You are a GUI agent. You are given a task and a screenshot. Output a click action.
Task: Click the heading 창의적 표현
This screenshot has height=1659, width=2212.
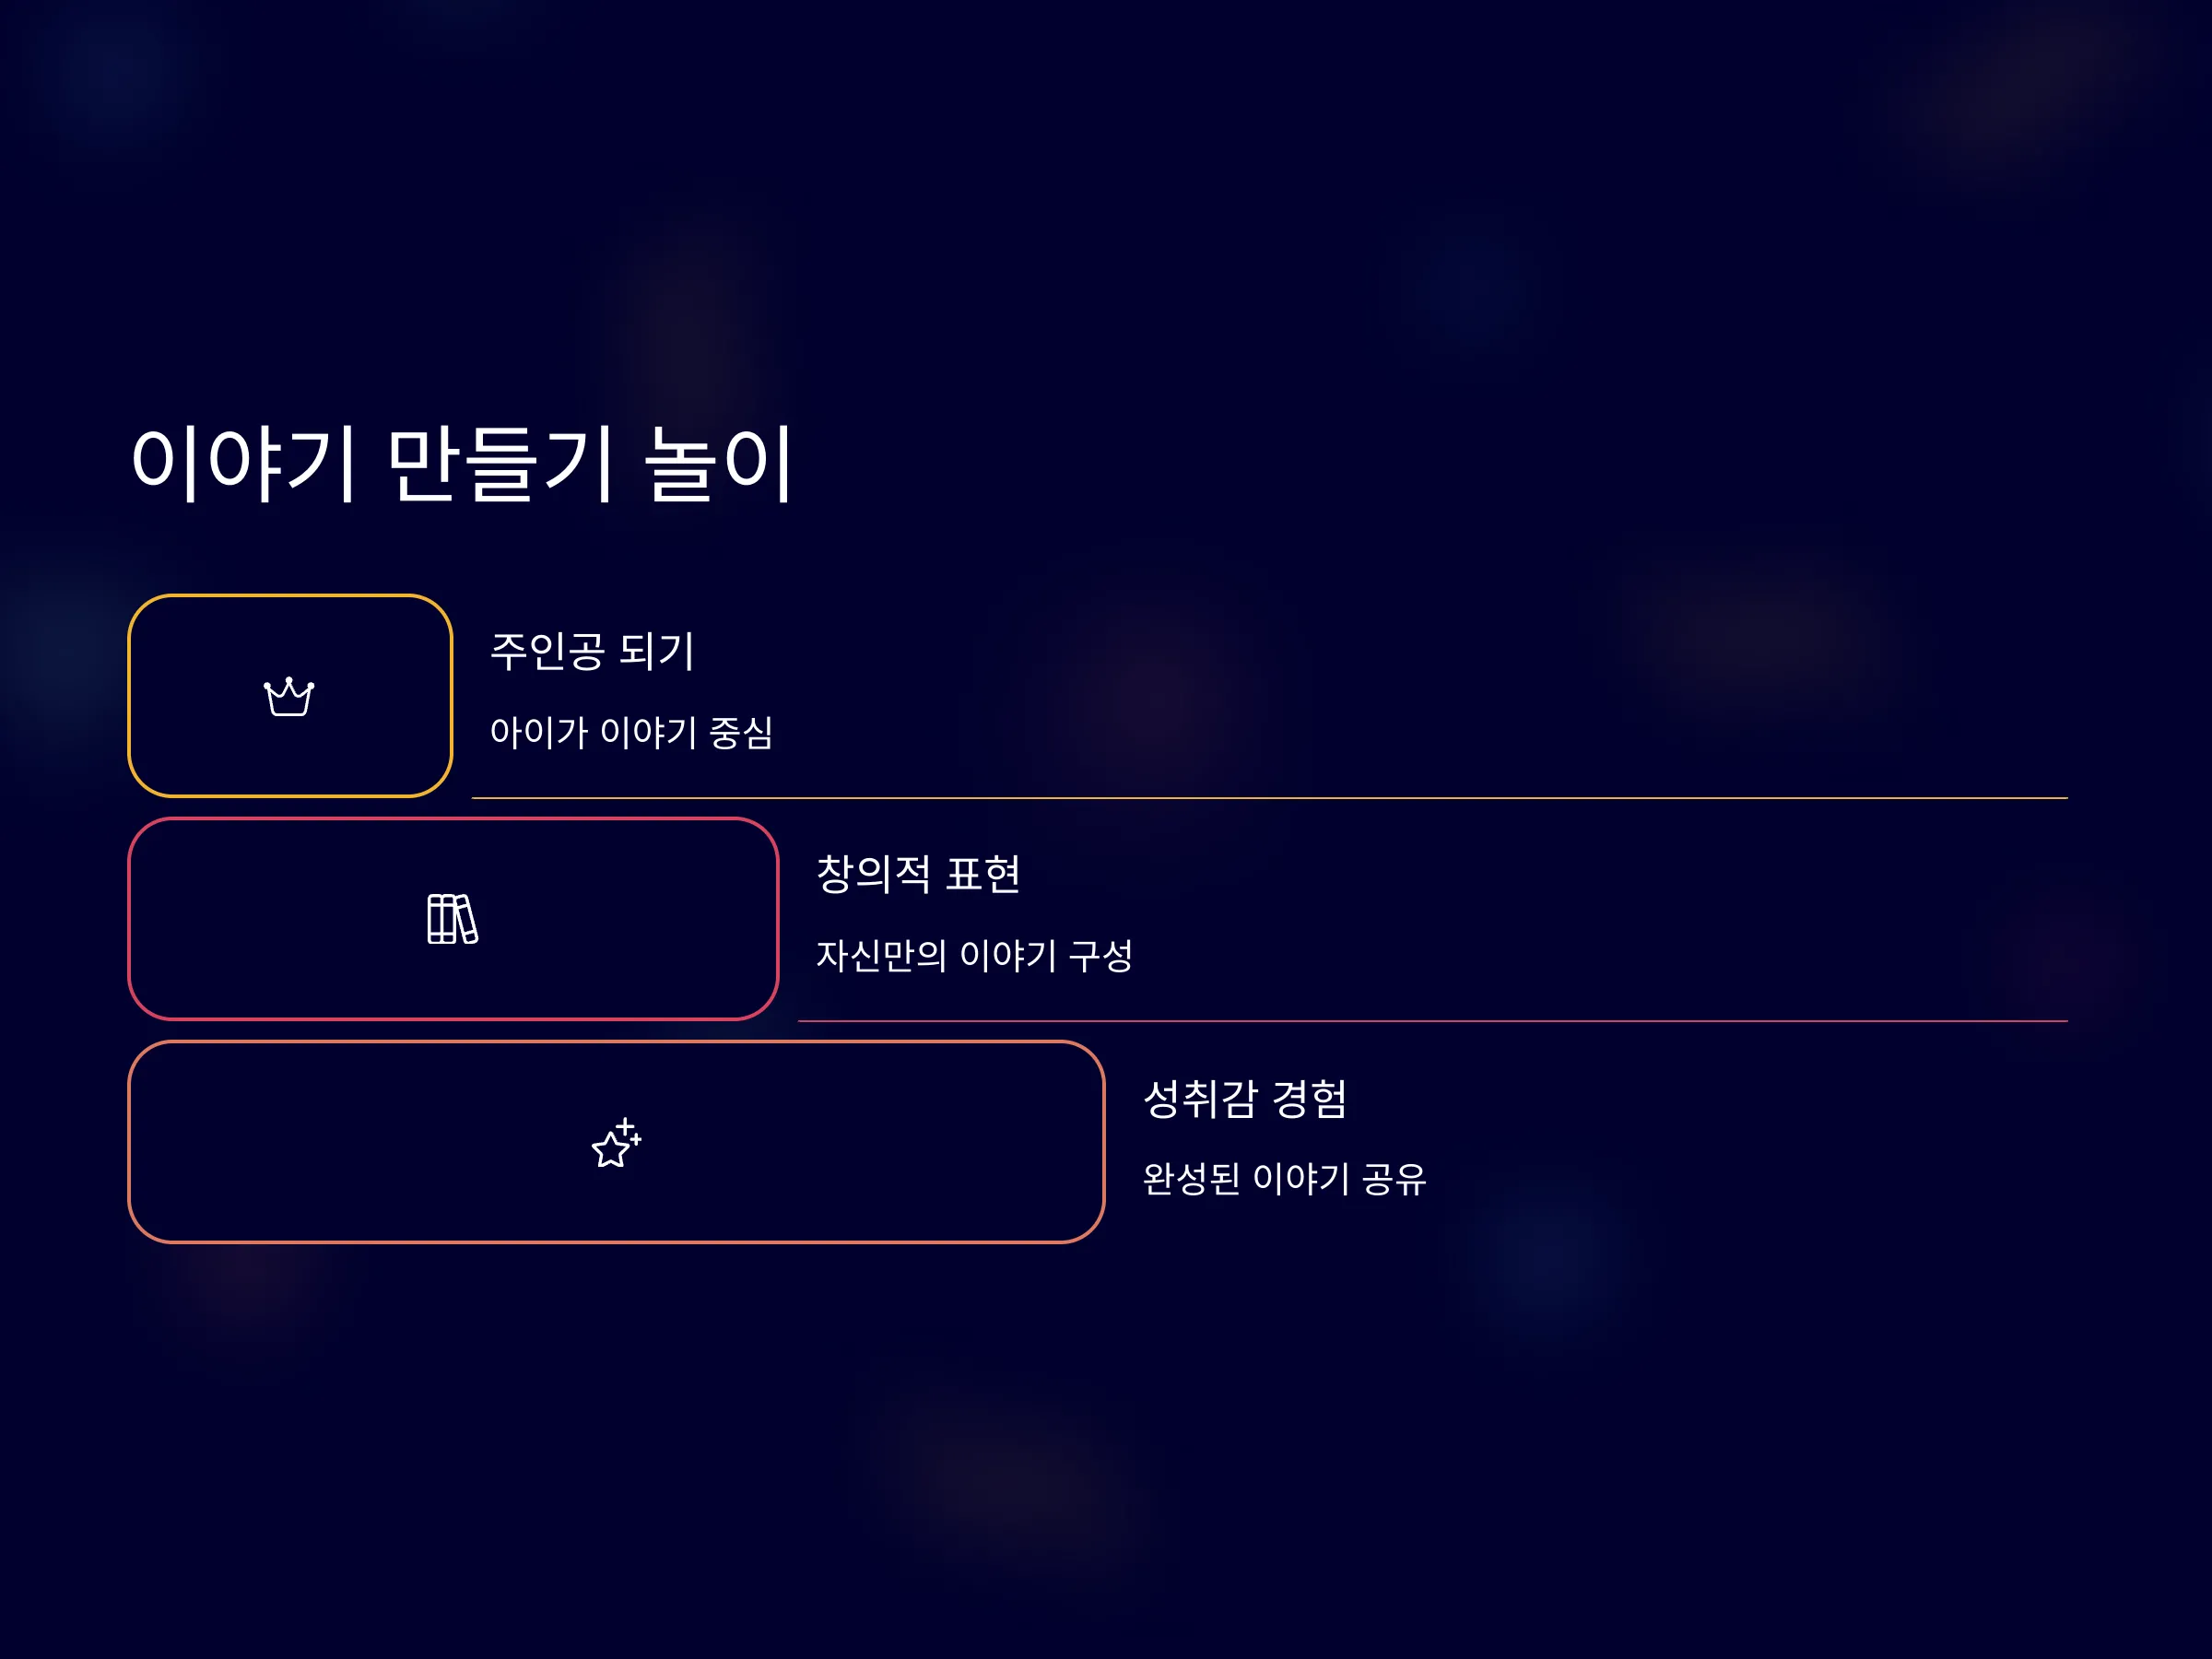tap(918, 874)
